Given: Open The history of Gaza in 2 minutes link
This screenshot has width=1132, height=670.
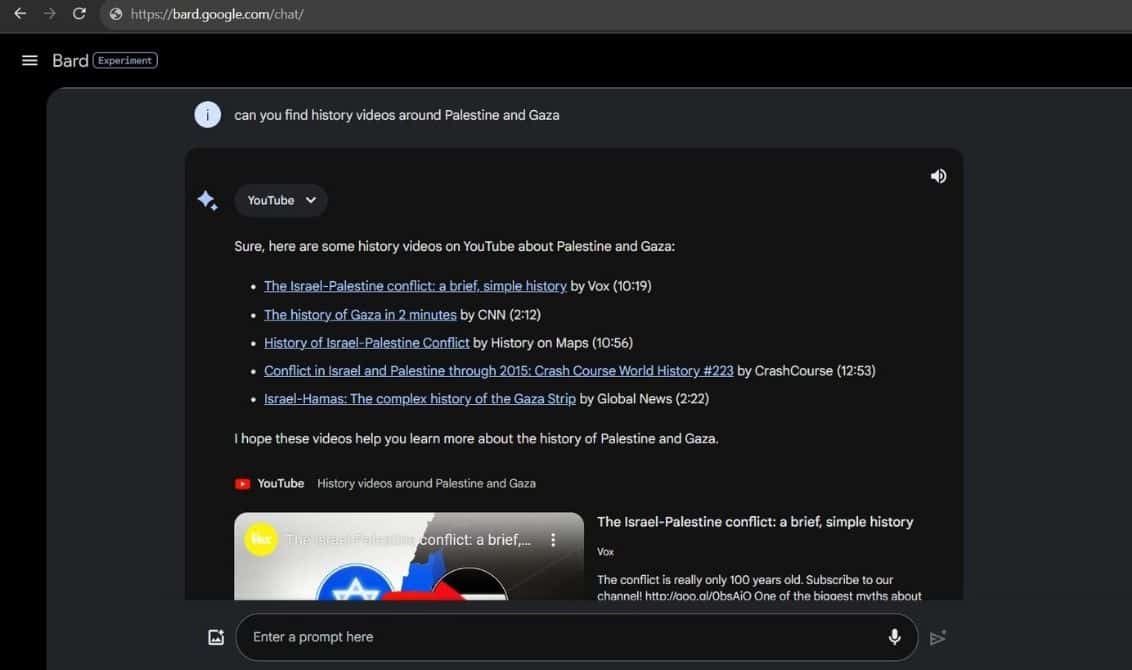Looking at the screenshot, I should point(360,314).
